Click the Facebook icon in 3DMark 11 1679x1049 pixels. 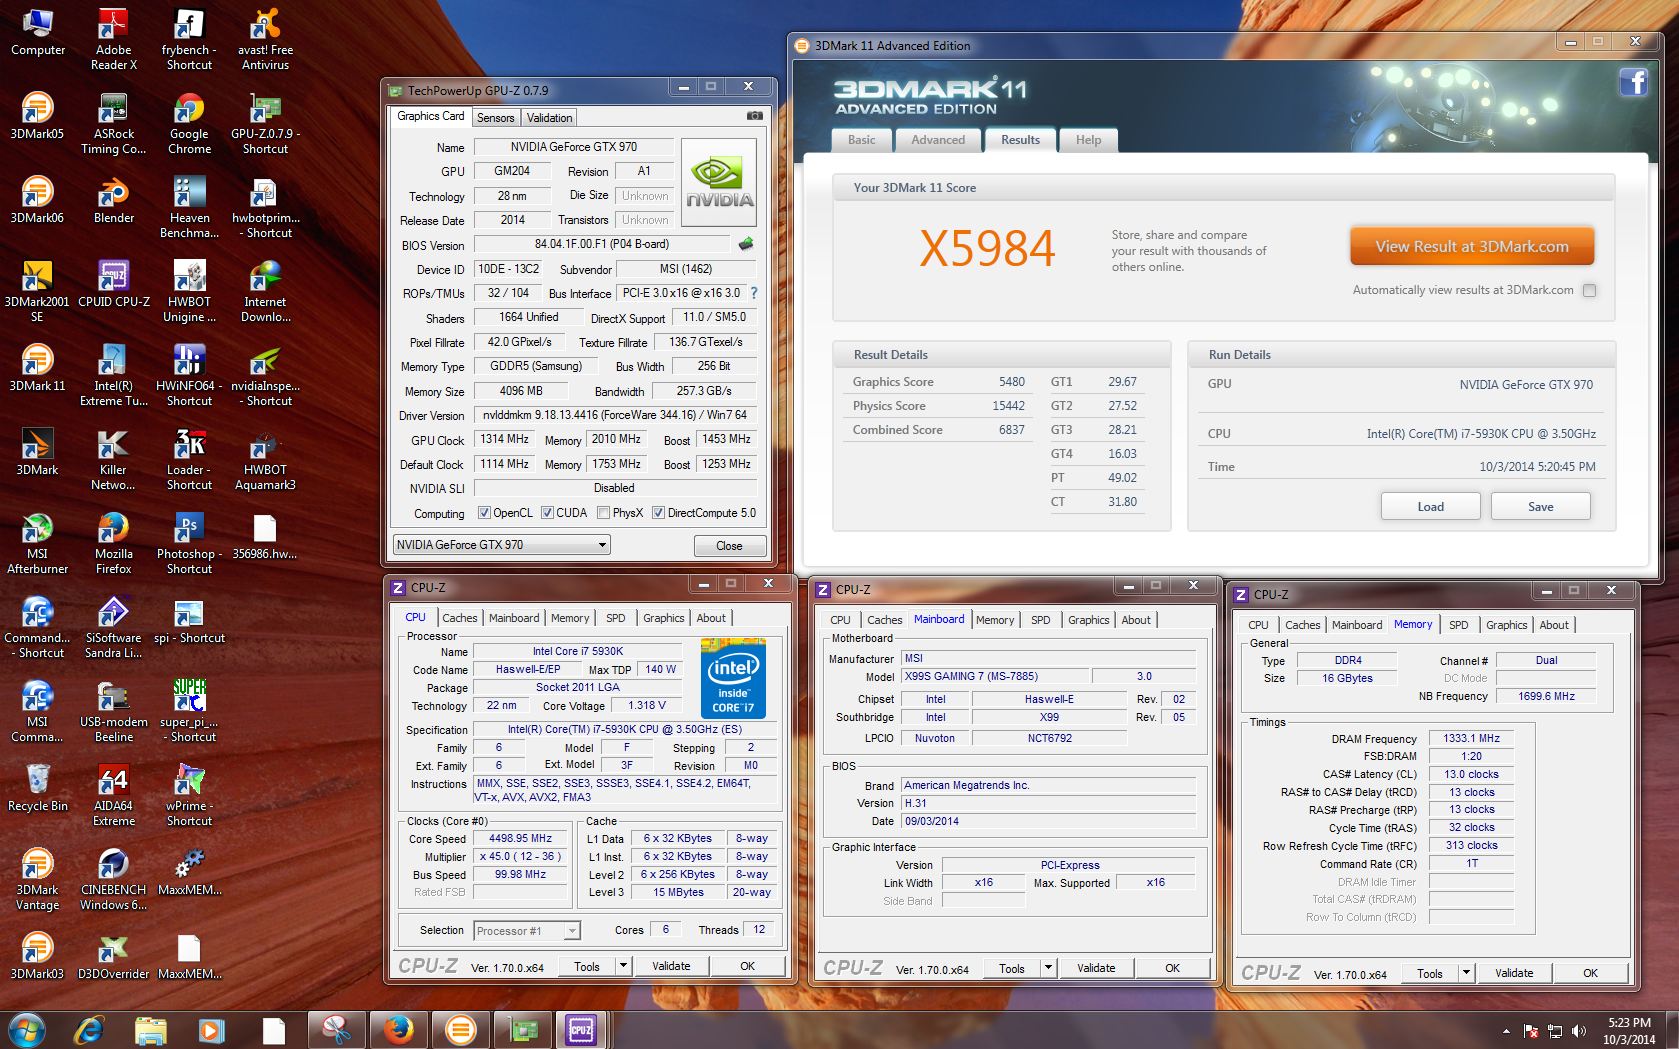pyautogui.click(x=1634, y=81)
